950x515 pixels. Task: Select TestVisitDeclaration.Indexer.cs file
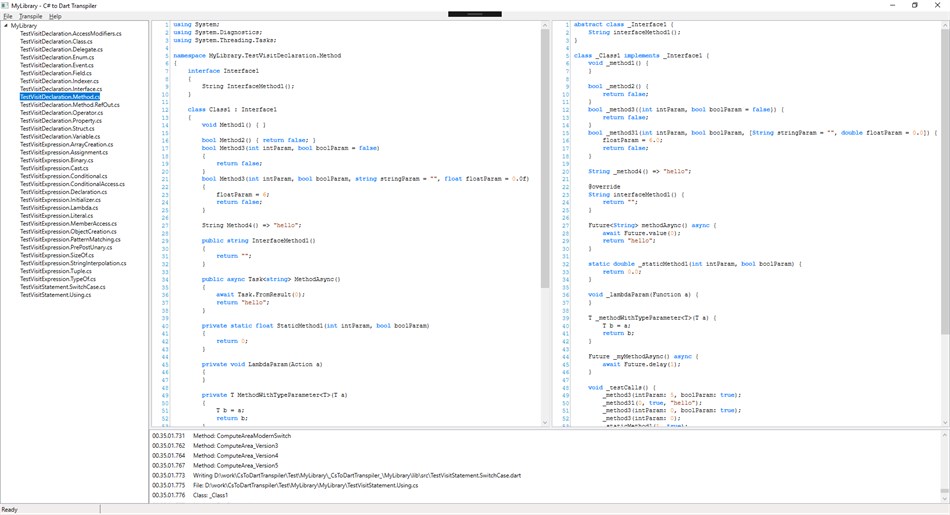[x=59, y=81]
